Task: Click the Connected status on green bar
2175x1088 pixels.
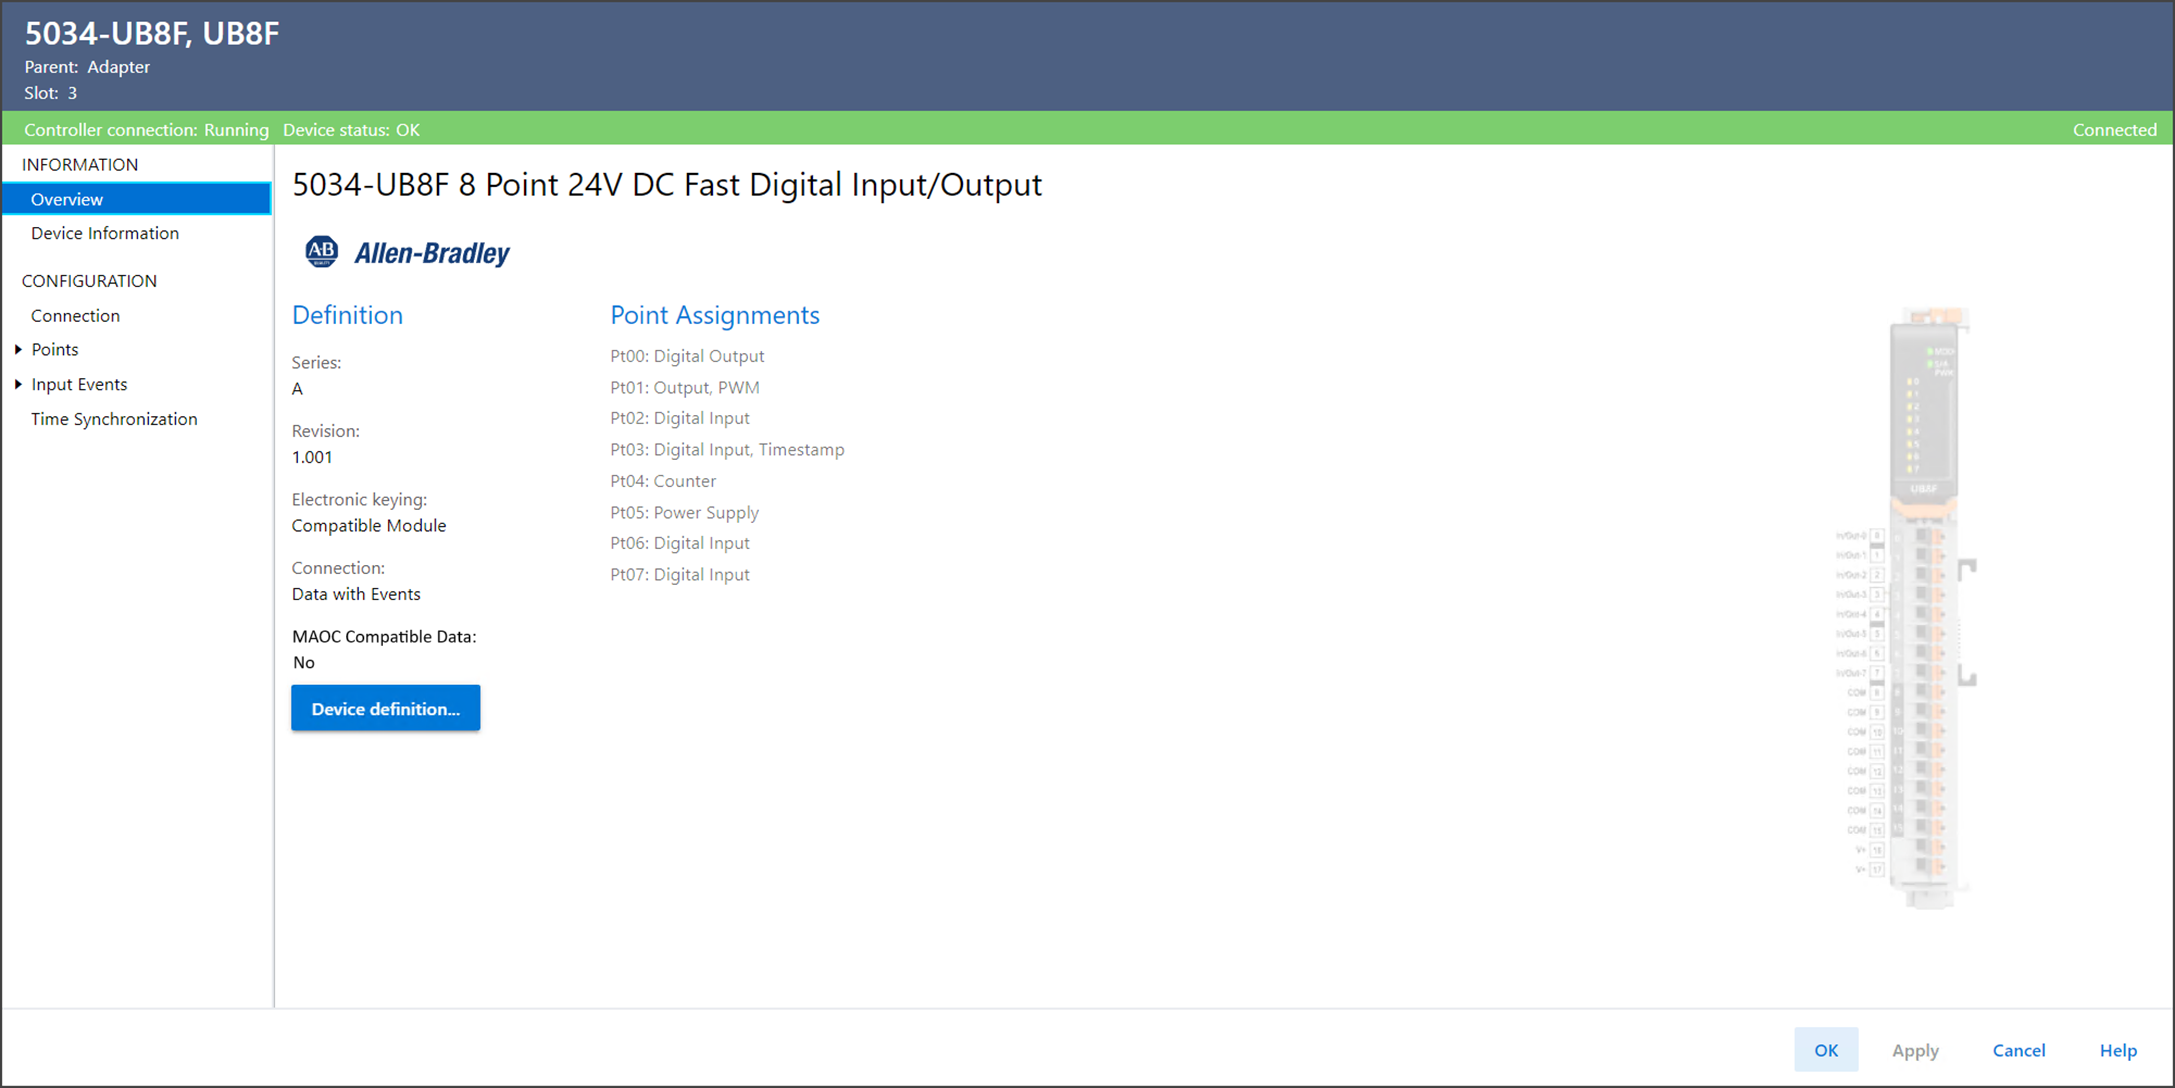Action: 2113,130
